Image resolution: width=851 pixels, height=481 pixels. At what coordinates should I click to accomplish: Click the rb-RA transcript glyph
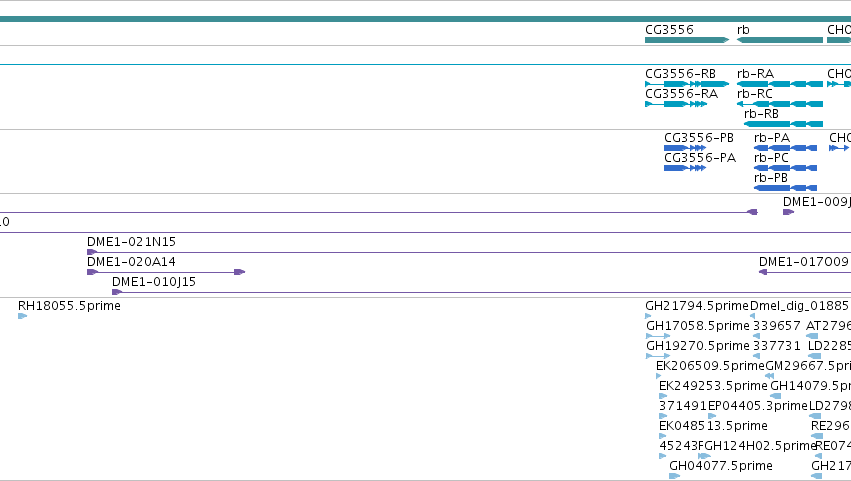tap(780, 84)
